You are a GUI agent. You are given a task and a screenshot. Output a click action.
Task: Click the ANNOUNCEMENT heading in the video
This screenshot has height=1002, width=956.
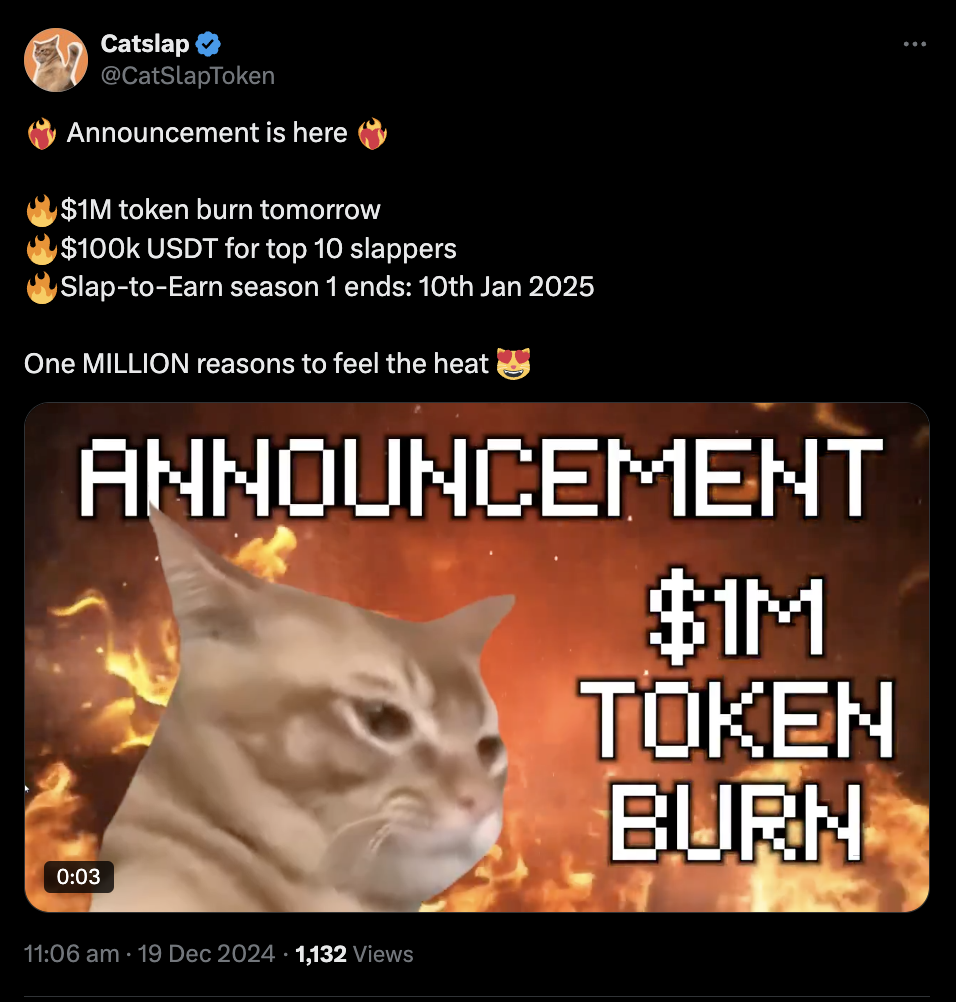coord(481,477)
